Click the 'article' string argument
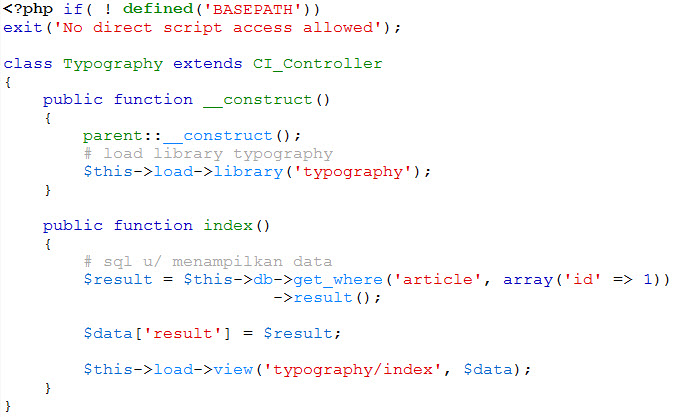Screen dimensions: 674x417 (438, 279)
